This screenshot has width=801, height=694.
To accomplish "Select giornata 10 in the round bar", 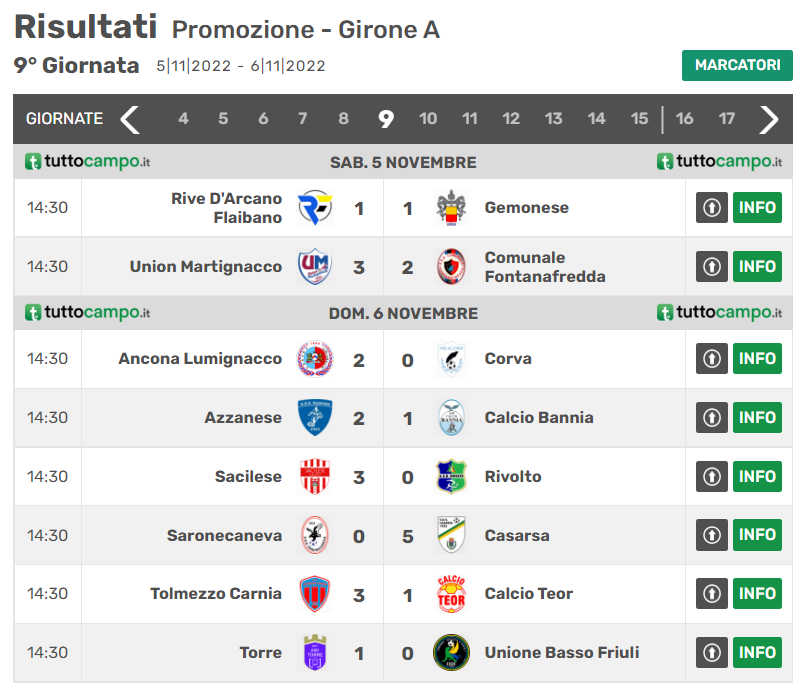I will [x=427, y=119].
